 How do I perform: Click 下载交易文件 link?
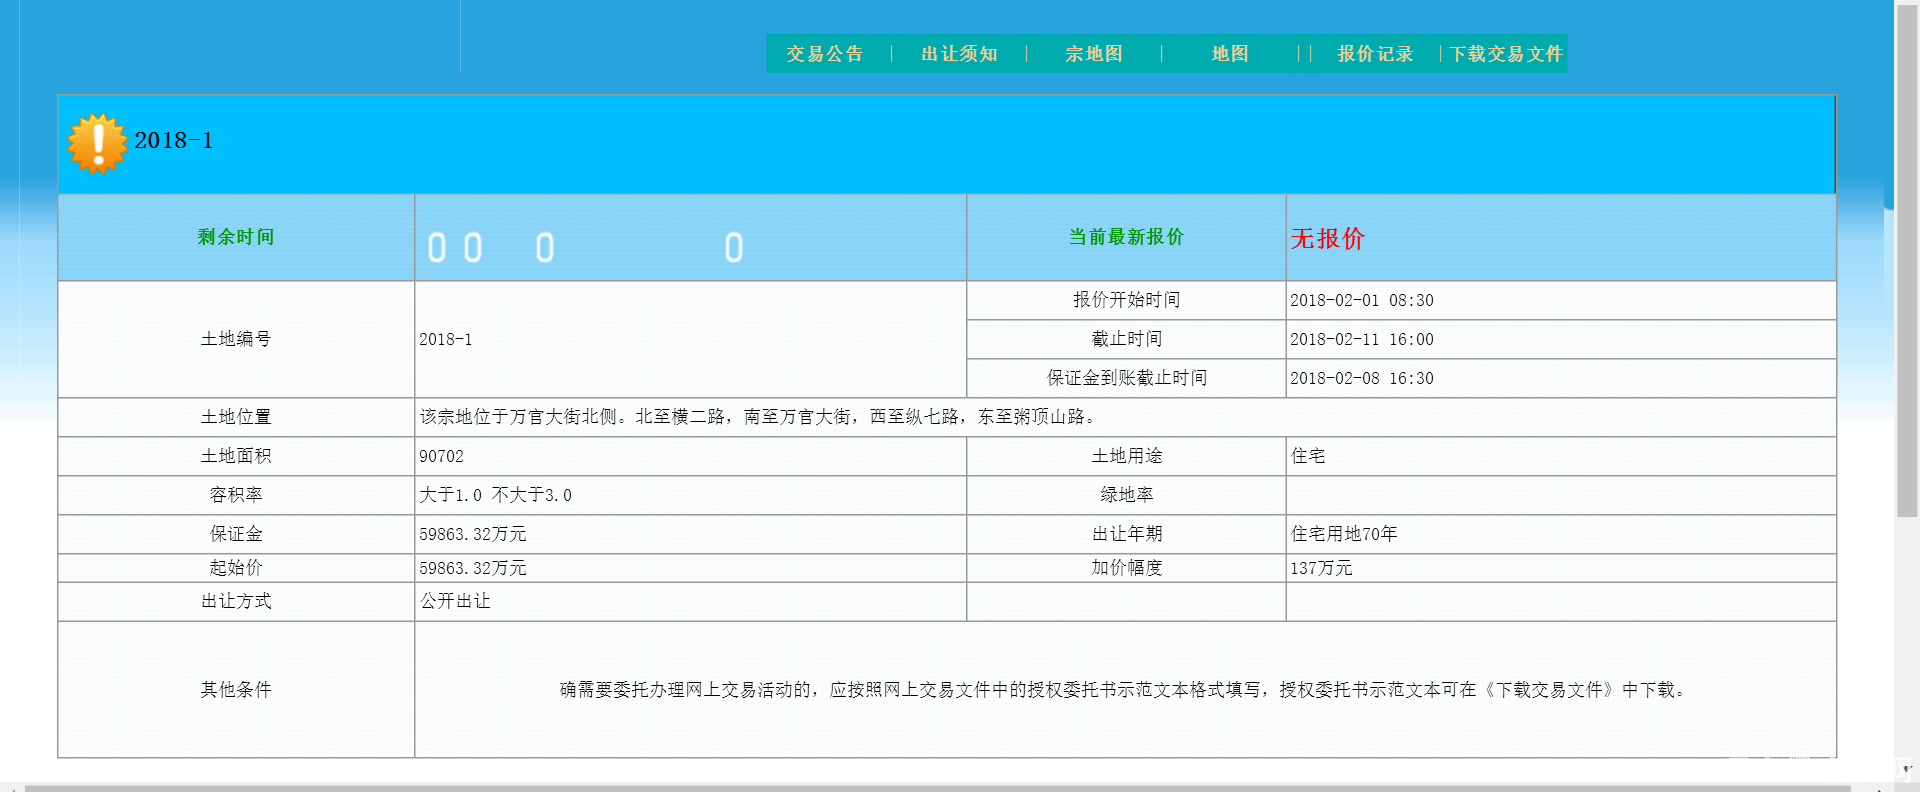(1506, 54)
